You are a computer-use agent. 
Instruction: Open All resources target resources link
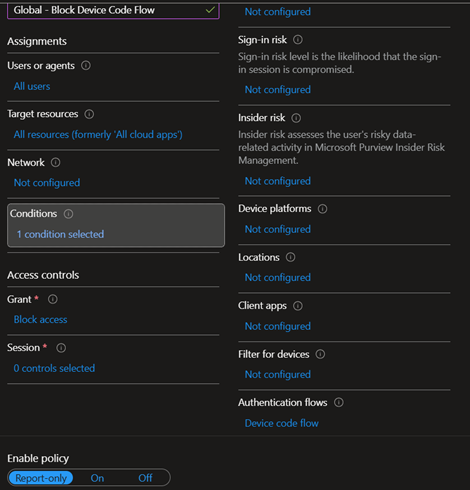(98, 135)
